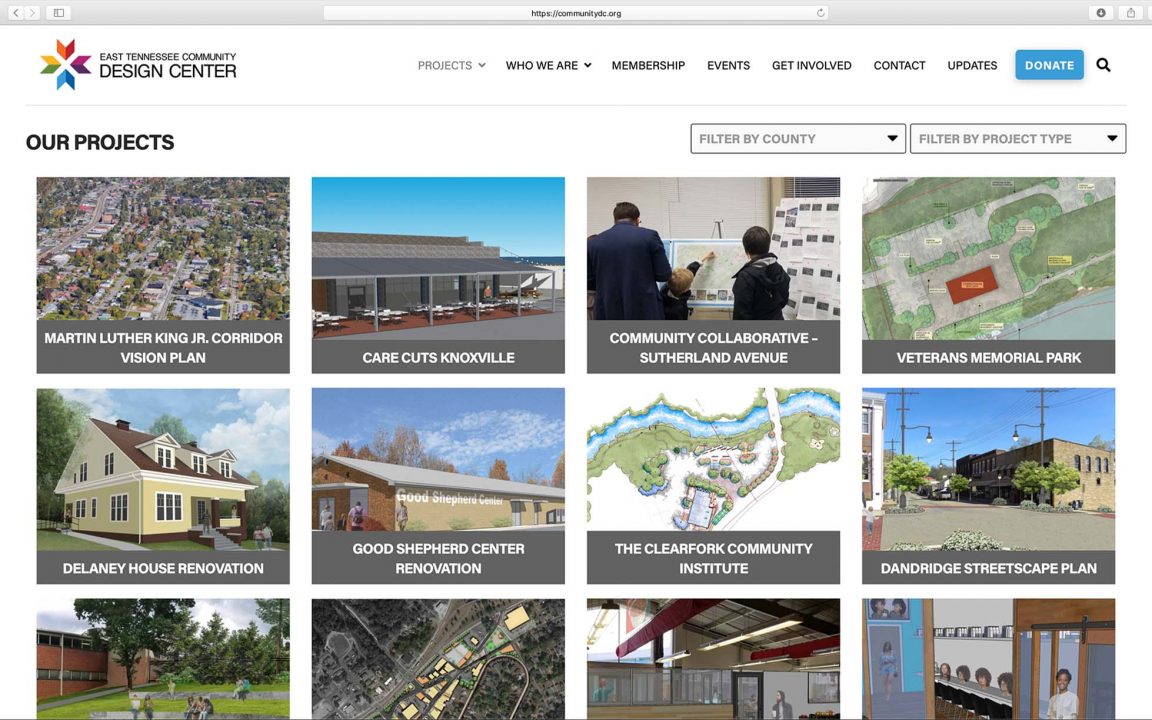This screenshot has height=720, width=1152.
Task: Open the Filter by County dropdown
Action: (x=797, y=139)
